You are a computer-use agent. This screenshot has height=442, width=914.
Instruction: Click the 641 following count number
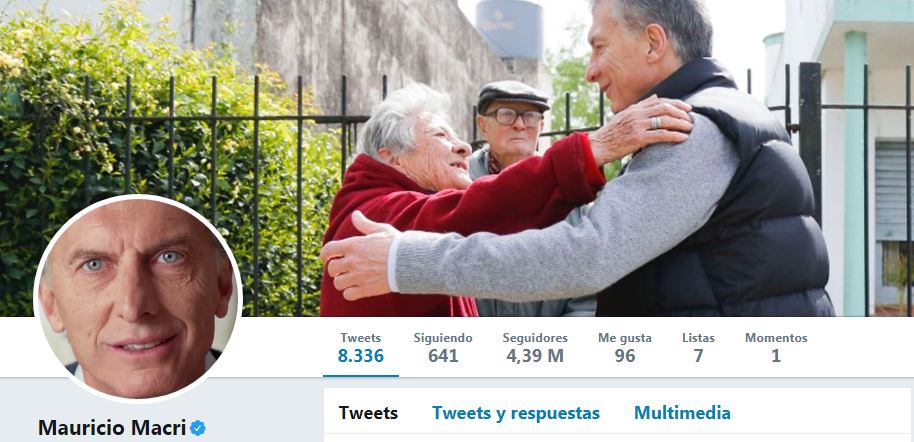click(443, 356)
